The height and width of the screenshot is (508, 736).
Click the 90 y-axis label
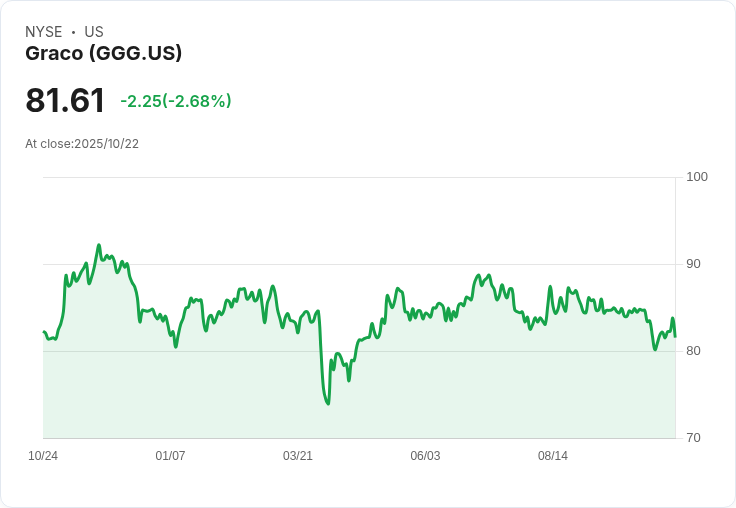click(x=693, y=264)
